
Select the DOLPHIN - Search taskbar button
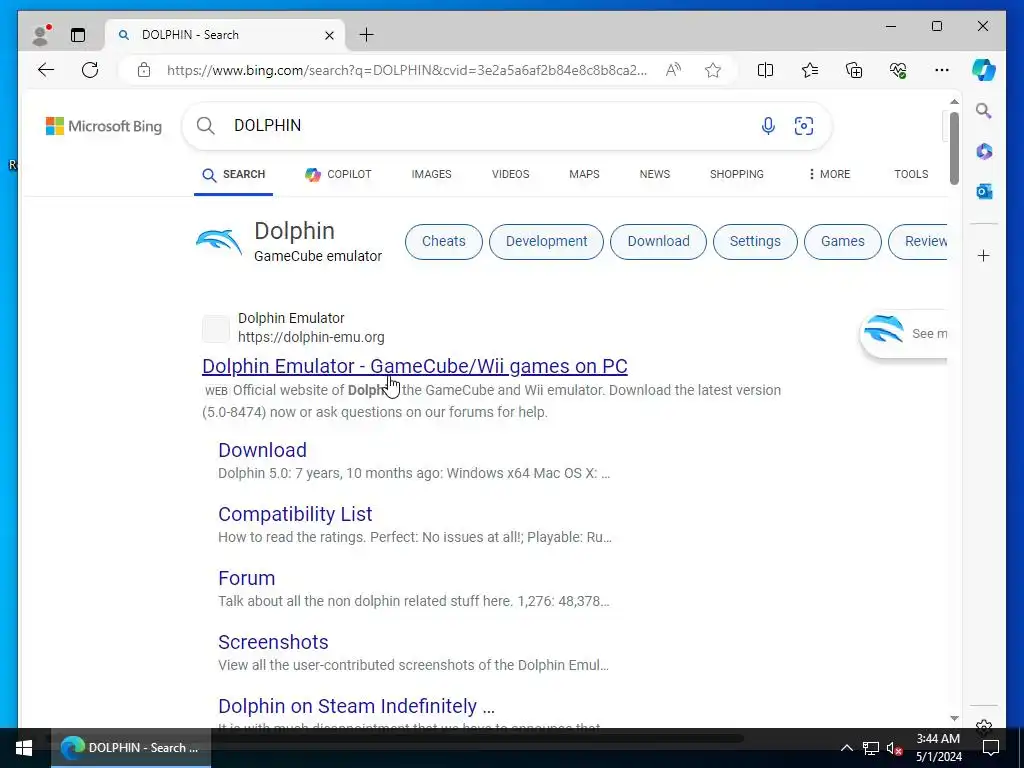tap(131, 748)
